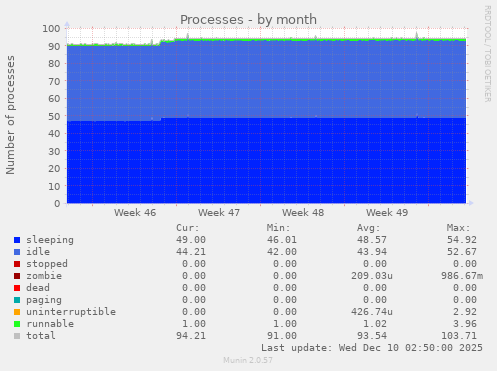
Task: Click total average value 93.54
Action: pyautogui.click(x=372, y=336)
